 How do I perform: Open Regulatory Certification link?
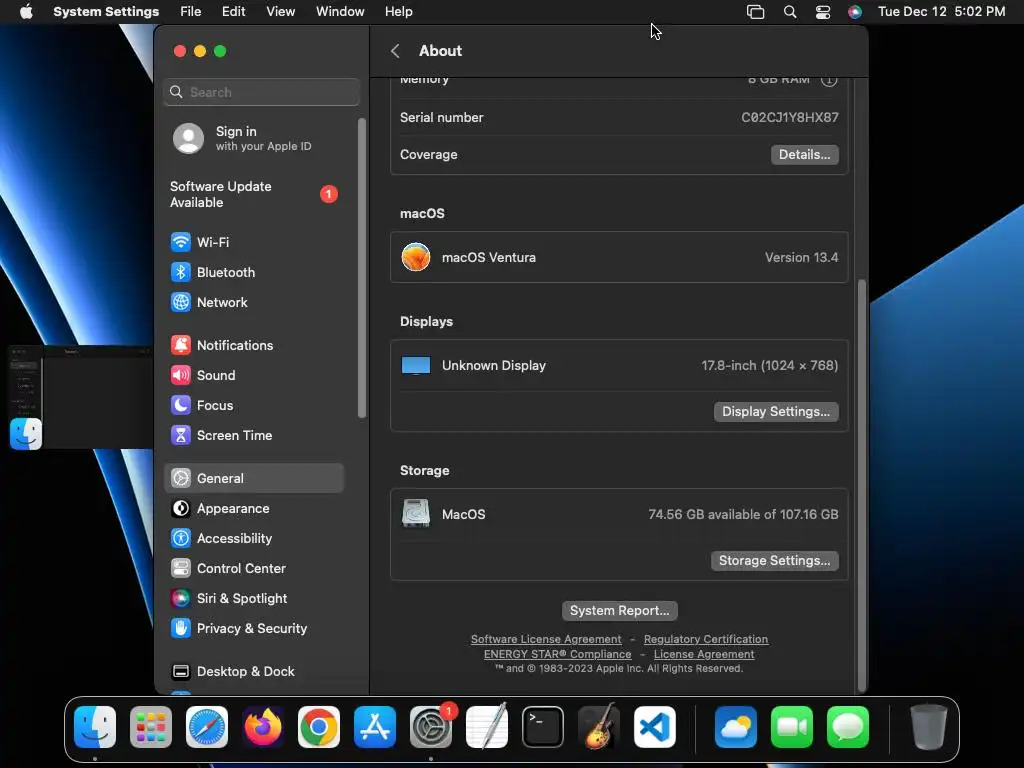706,639
